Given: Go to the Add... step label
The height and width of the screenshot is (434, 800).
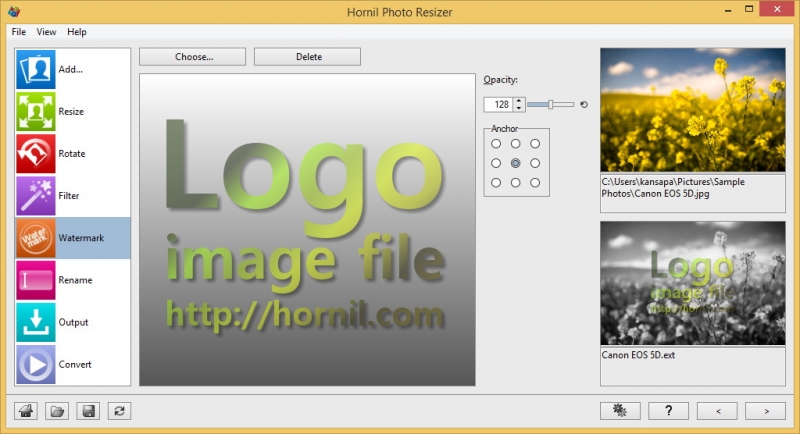Looking at the screenshot, I should point(70,69).
